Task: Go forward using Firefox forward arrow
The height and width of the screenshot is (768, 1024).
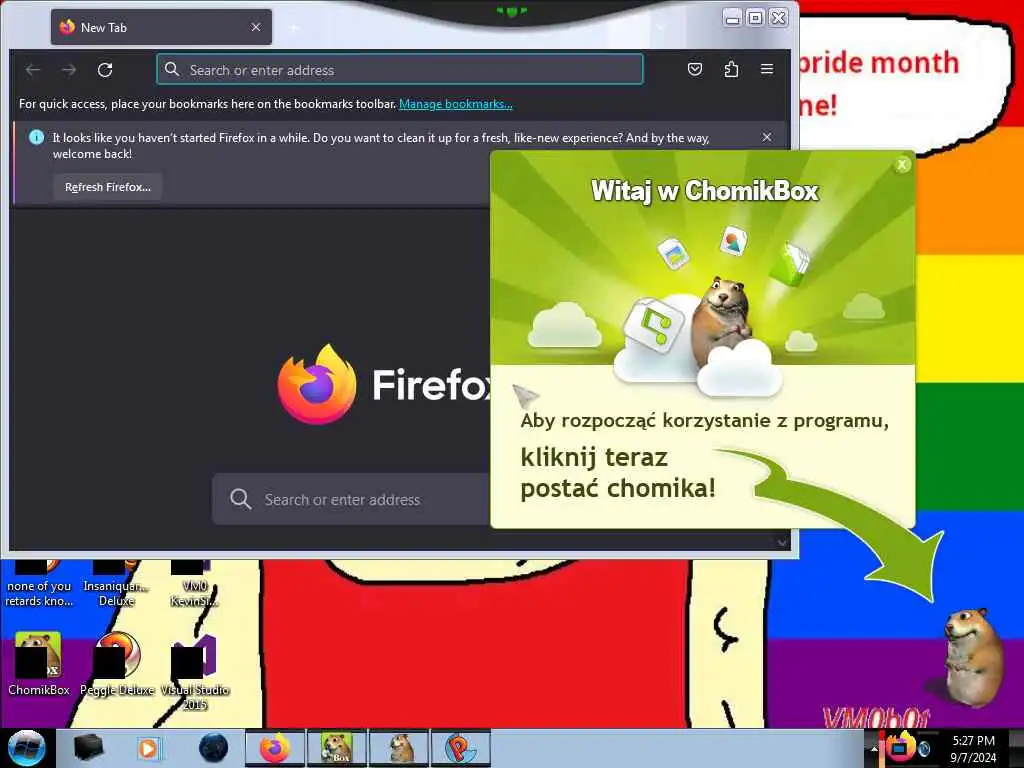Action: pos(69,70)
